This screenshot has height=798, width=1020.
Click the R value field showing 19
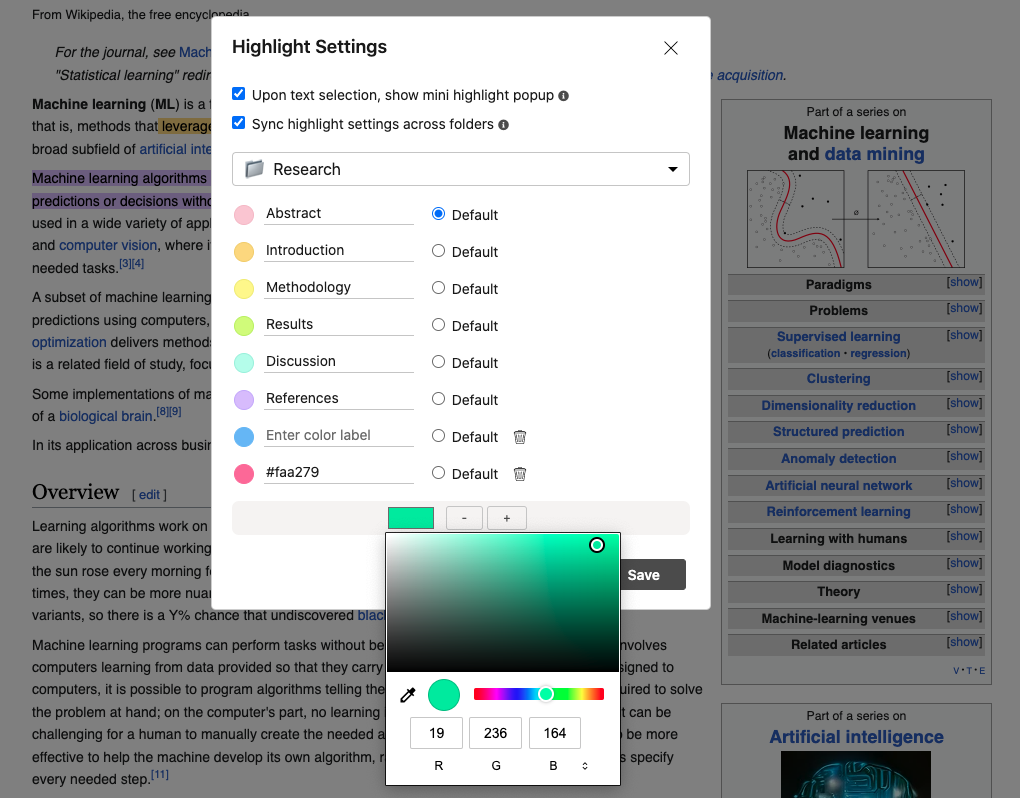(x=436, y=733)
